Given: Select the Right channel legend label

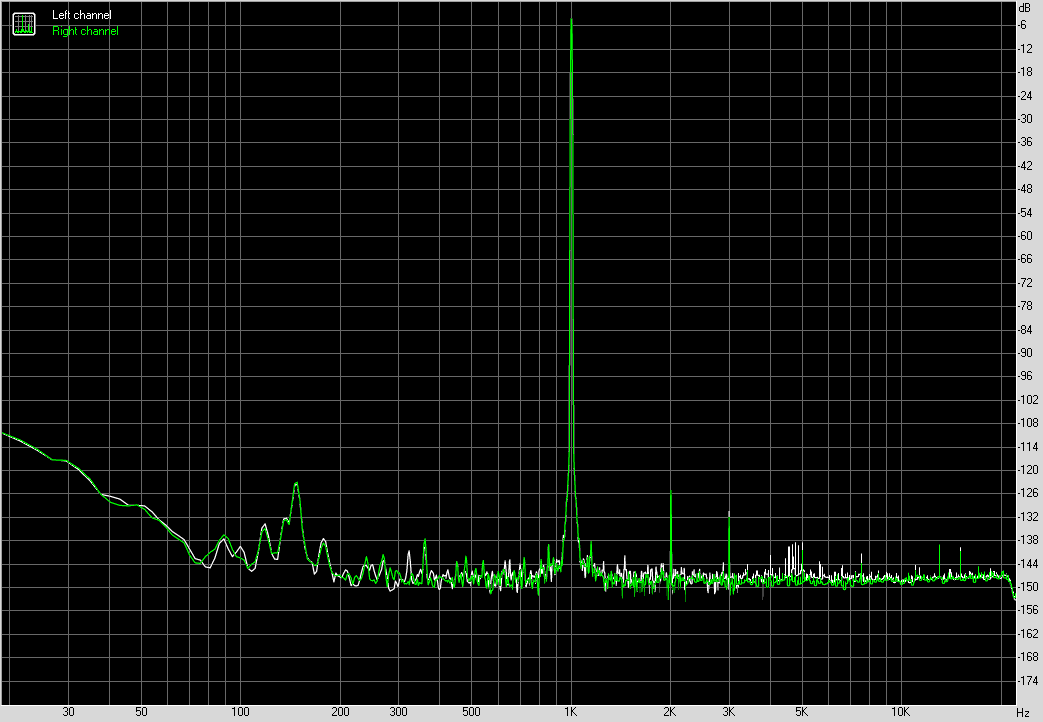Looking at the screenshot, I should point(85,31).
